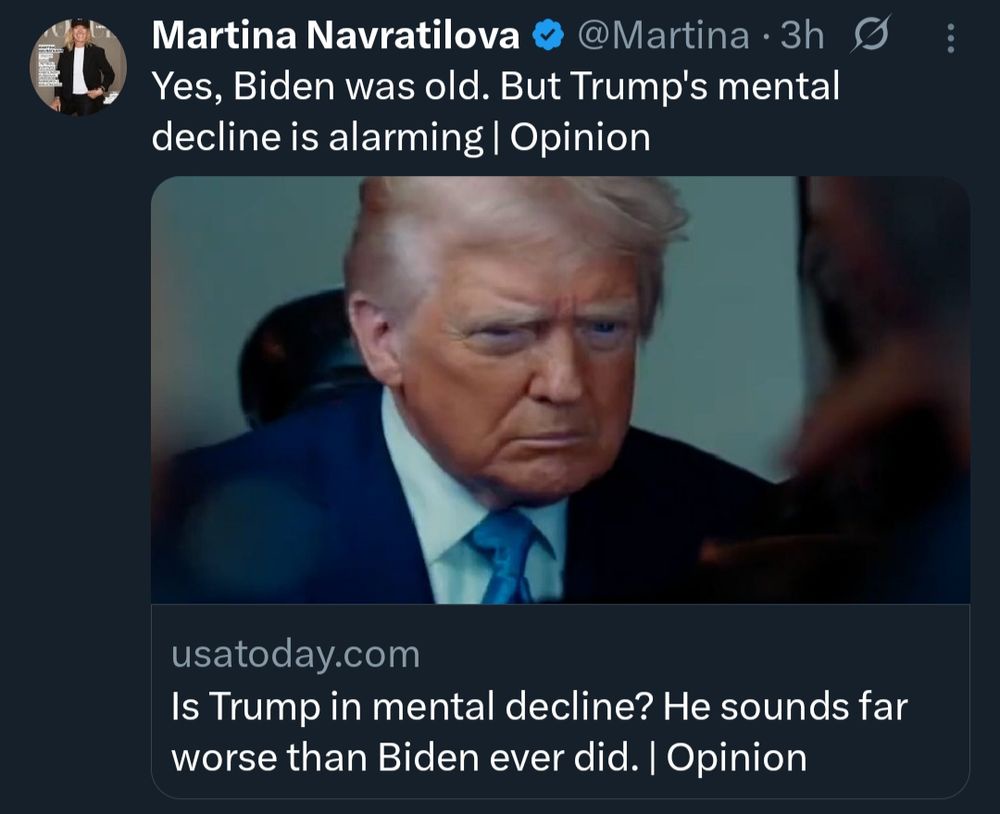Click "decline is alarming" in the tweet text
This screenshot has width=1000, height=814.
coord(317,137)
